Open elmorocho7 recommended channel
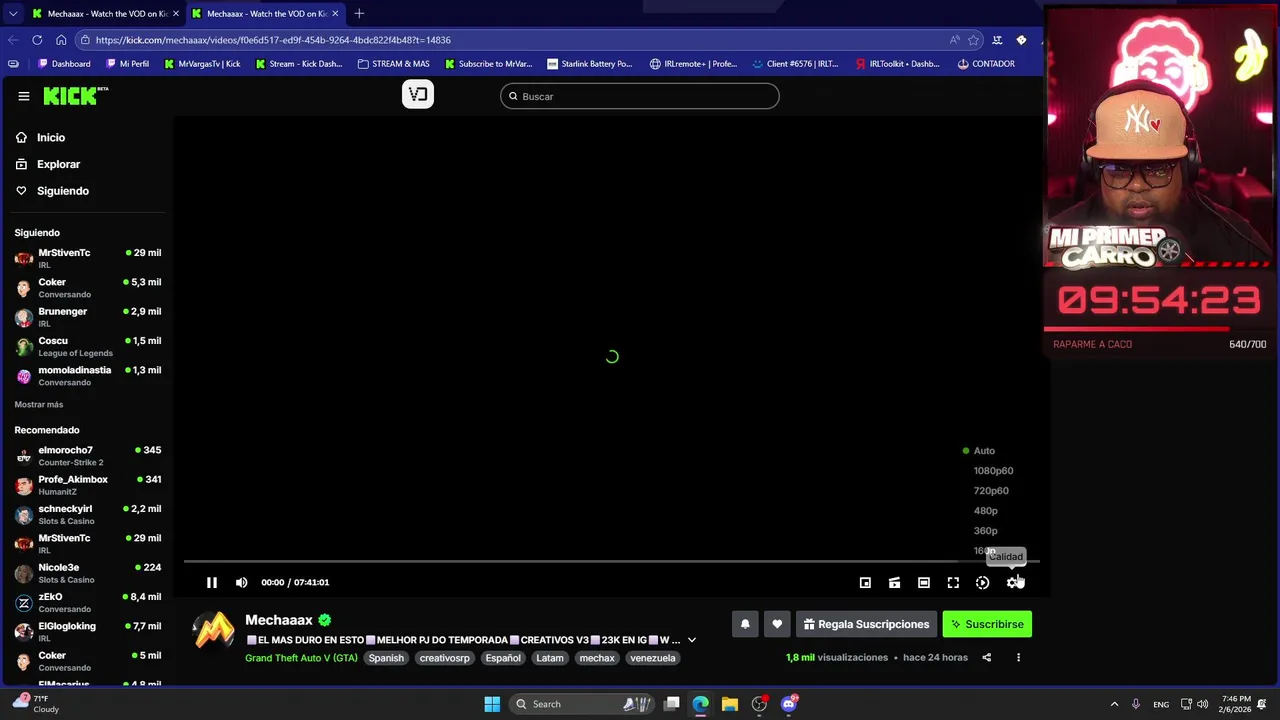 [x=88, y=456]
